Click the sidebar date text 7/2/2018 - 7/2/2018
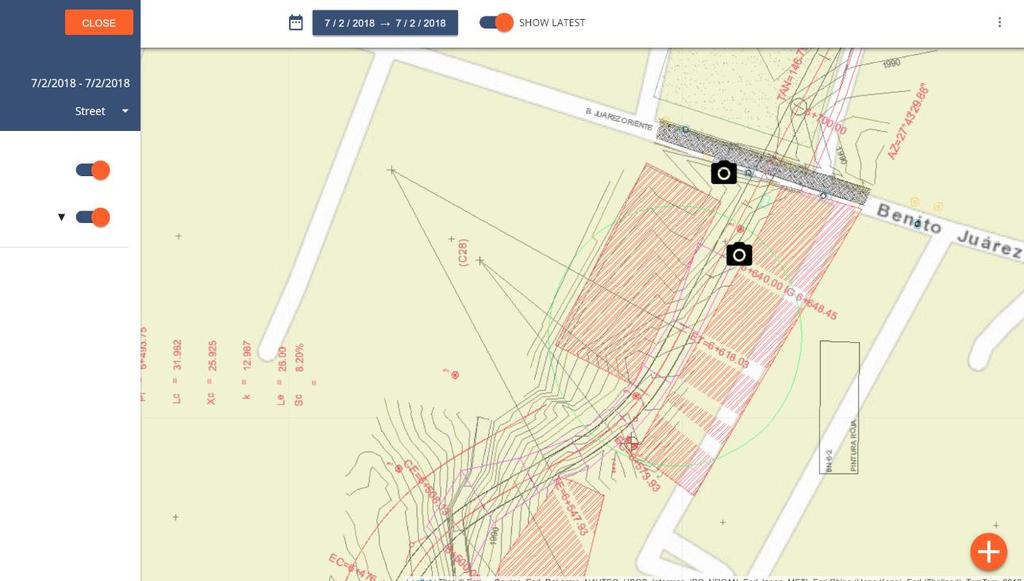The height and width of the screenshot is (581, 1024). [x=80, y=83]
